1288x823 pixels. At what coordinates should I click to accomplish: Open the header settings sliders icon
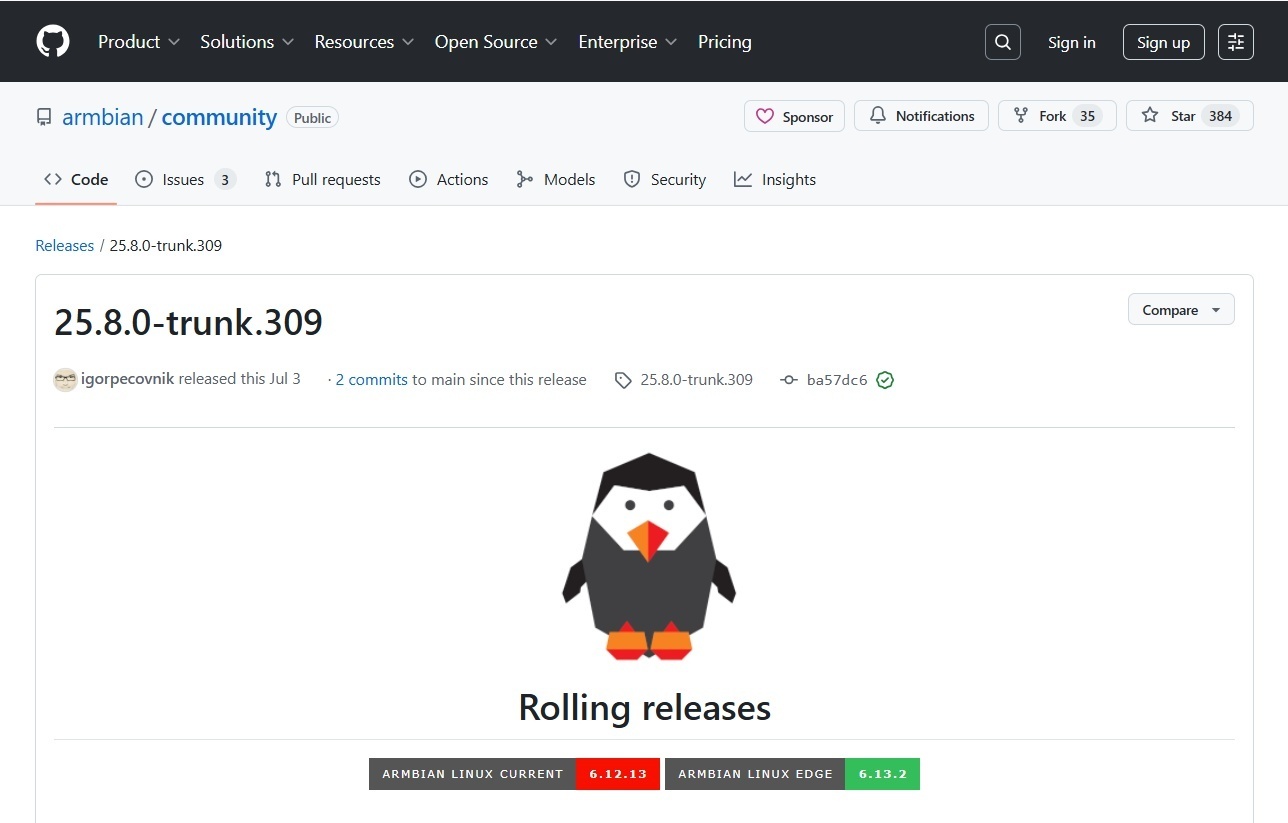[1236, 42]
